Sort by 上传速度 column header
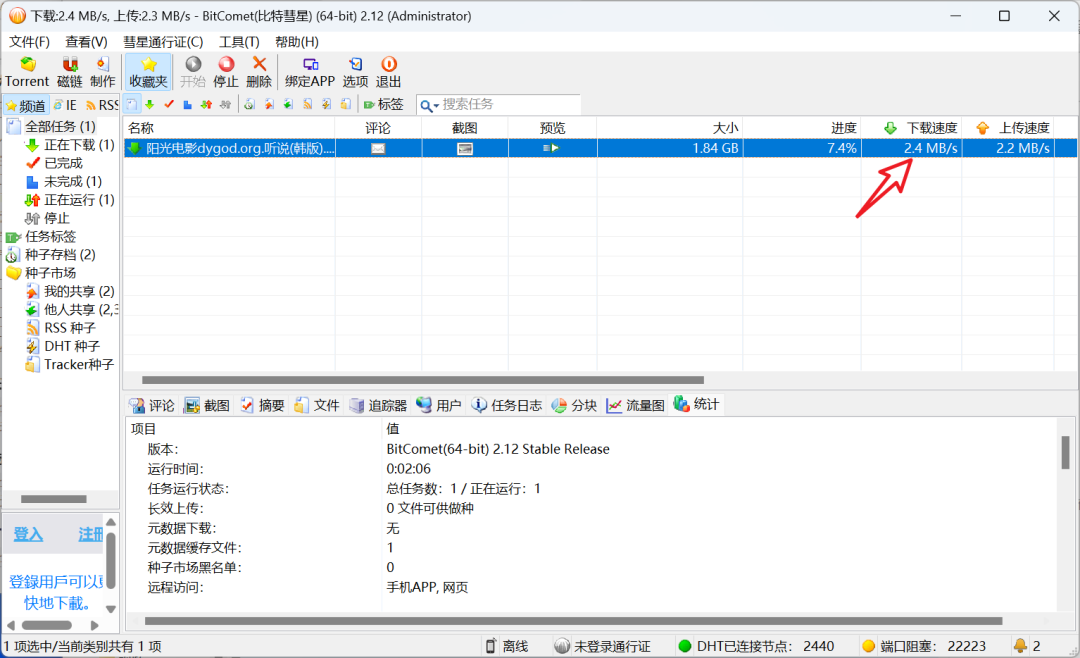This screenshot has width=1080, height=658. tap(1008, 127)
